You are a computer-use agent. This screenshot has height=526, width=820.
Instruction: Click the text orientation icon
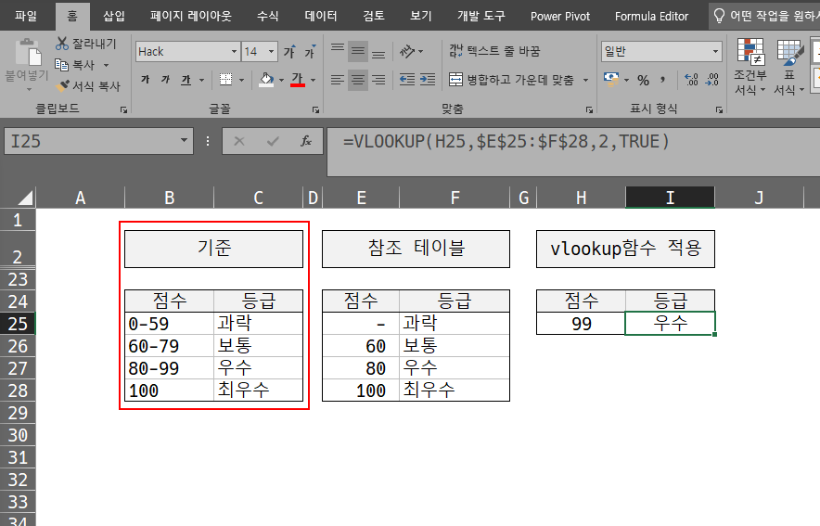point(407,51)
